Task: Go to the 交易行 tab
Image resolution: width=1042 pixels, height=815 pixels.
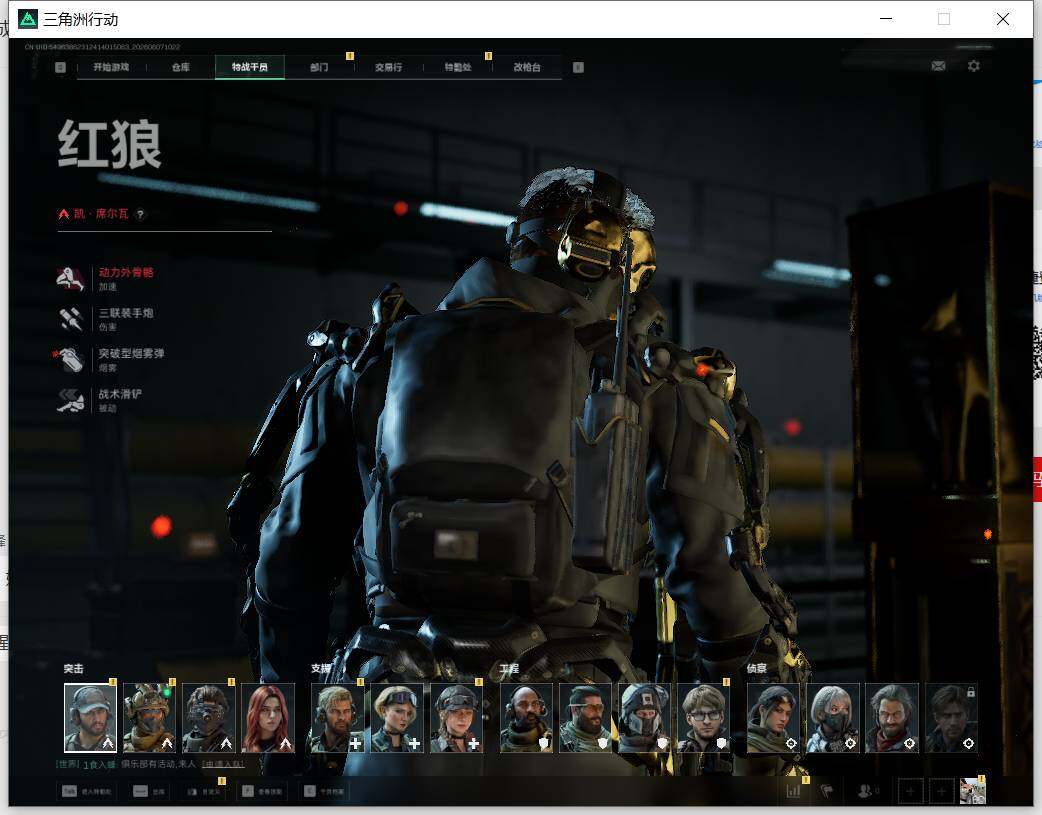Action: [x=388, y=67]
